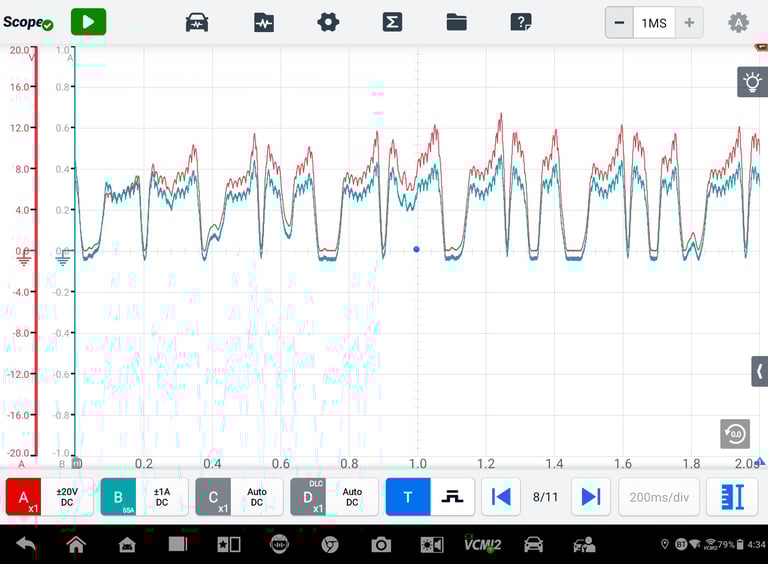768x564 pixels.
Task: Expand the right side panel chevron
Action: 760,372
